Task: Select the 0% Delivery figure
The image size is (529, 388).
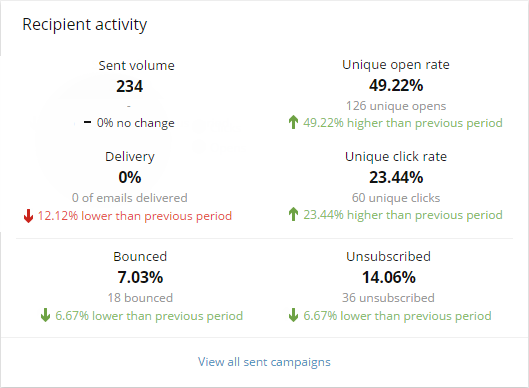Action: tap(130, 177)
